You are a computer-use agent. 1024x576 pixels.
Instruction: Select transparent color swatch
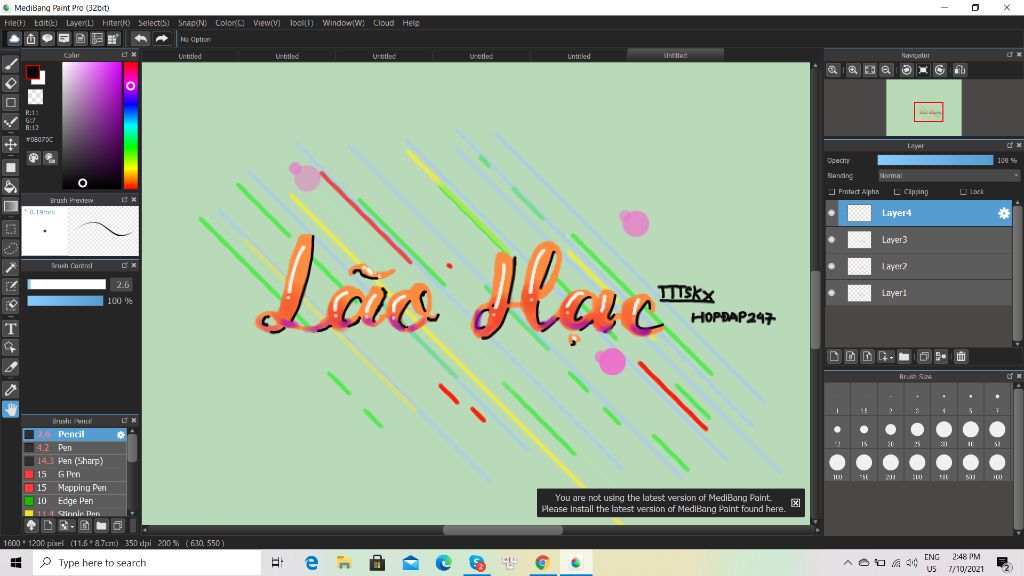(35, 97)
